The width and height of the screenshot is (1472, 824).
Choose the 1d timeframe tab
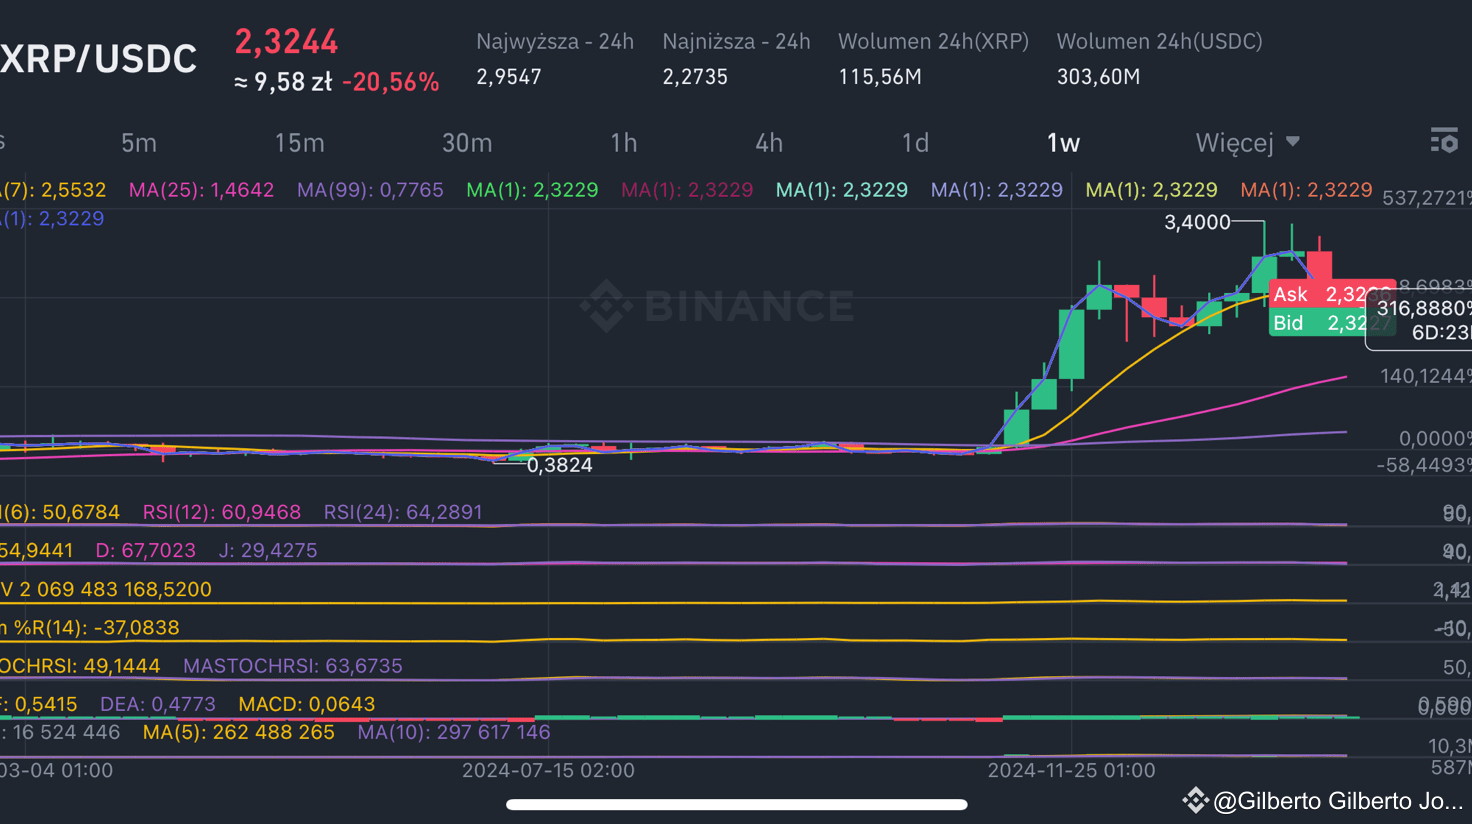pyautogui.click(x=915, y=143)
